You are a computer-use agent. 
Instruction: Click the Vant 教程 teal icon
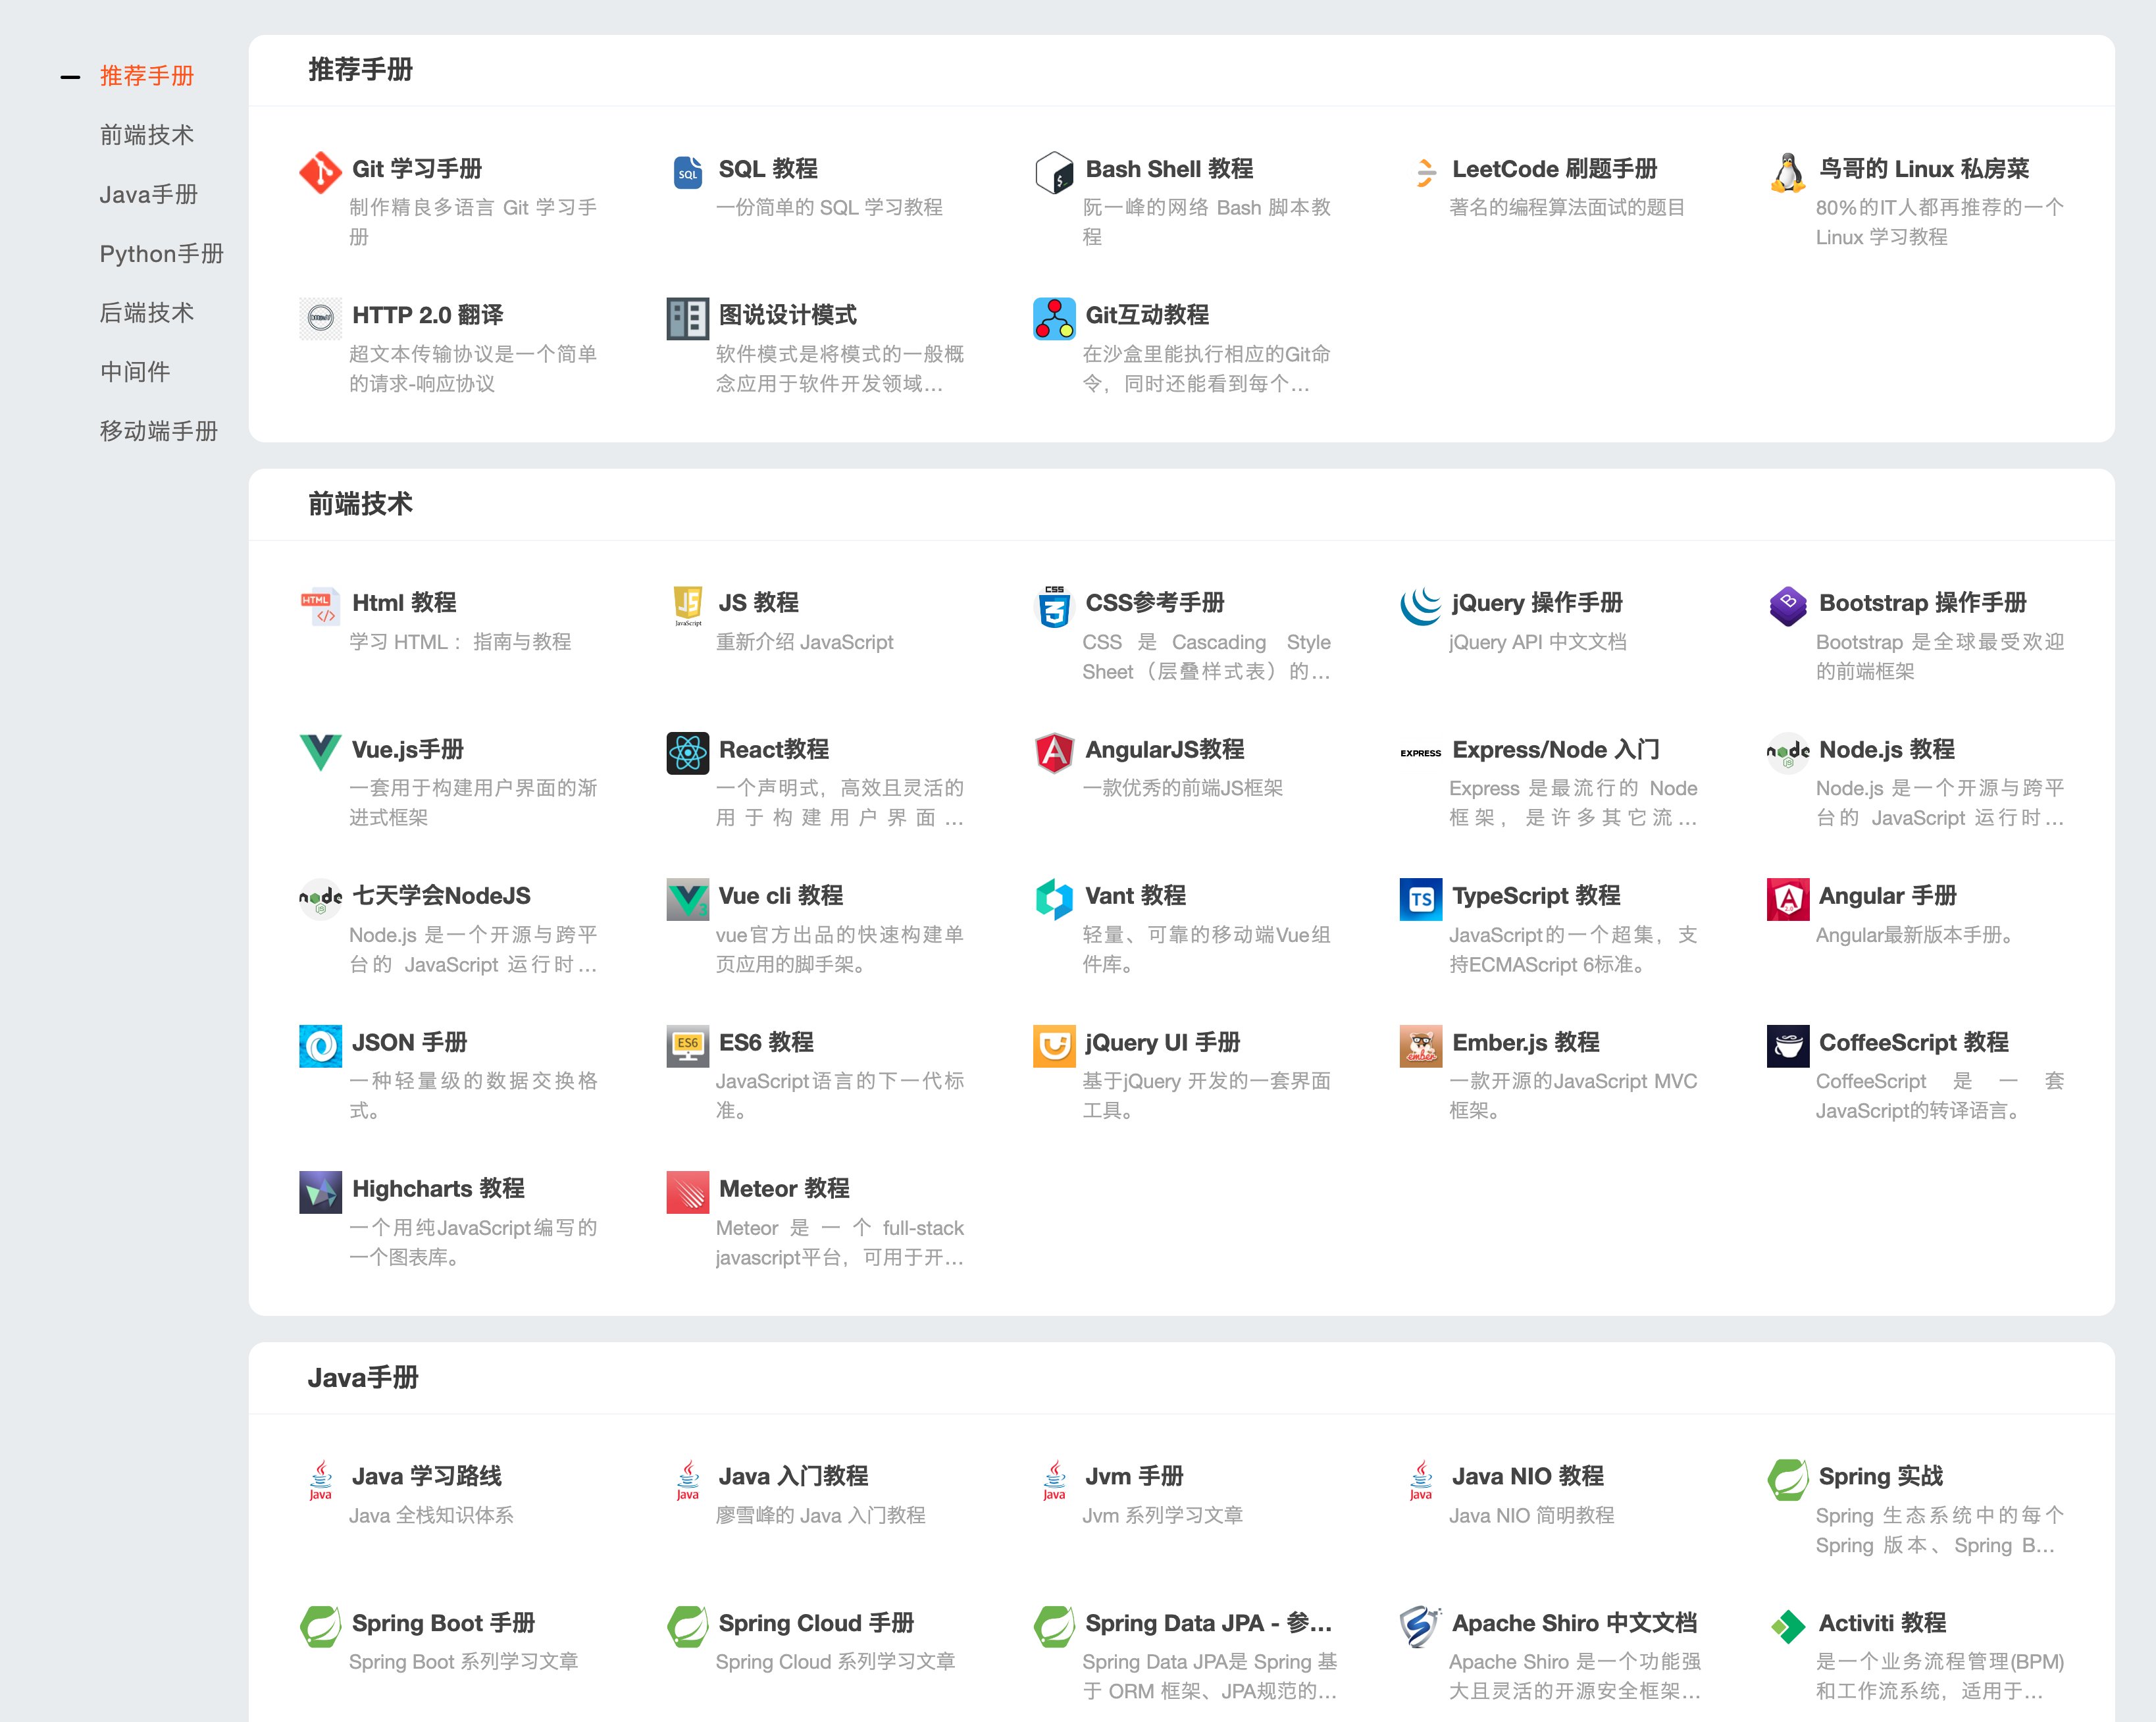[x=1054, y=899]
